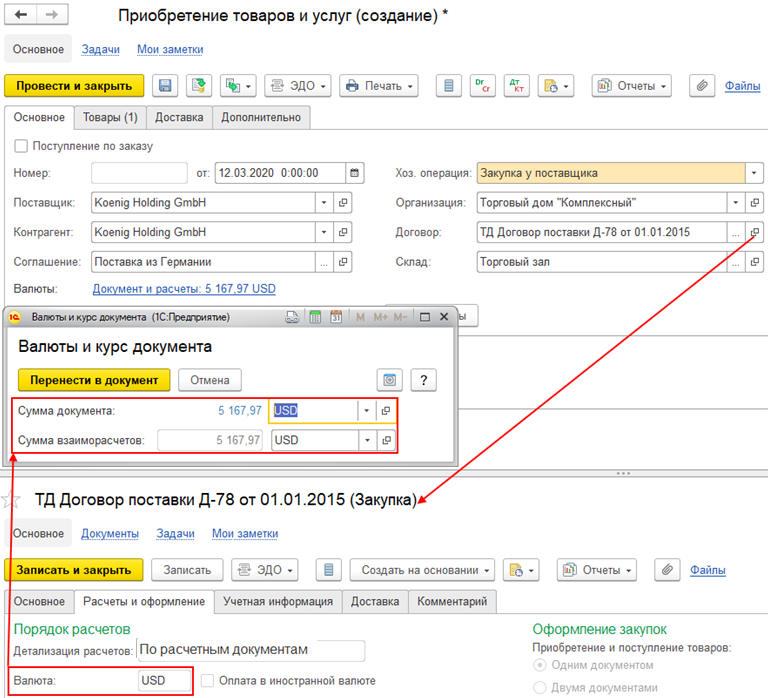Click the Dt/Kt postings icon
This screenshot has height=698, width=768.
[x=517, y=86]
